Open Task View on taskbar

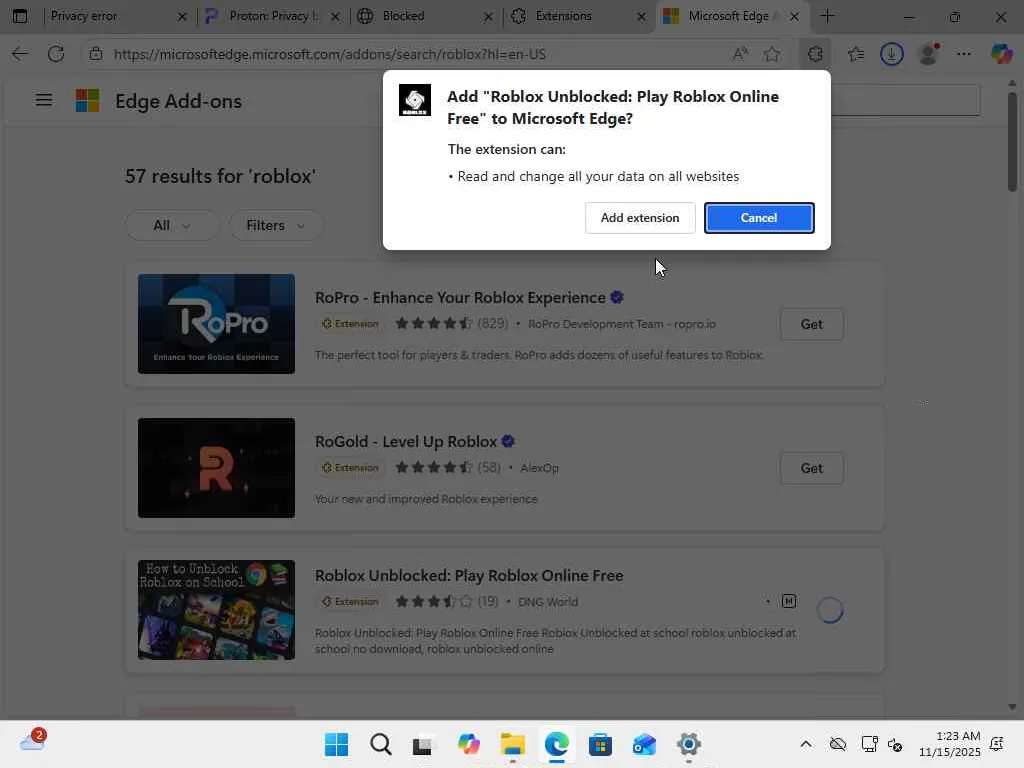[423, 744]
